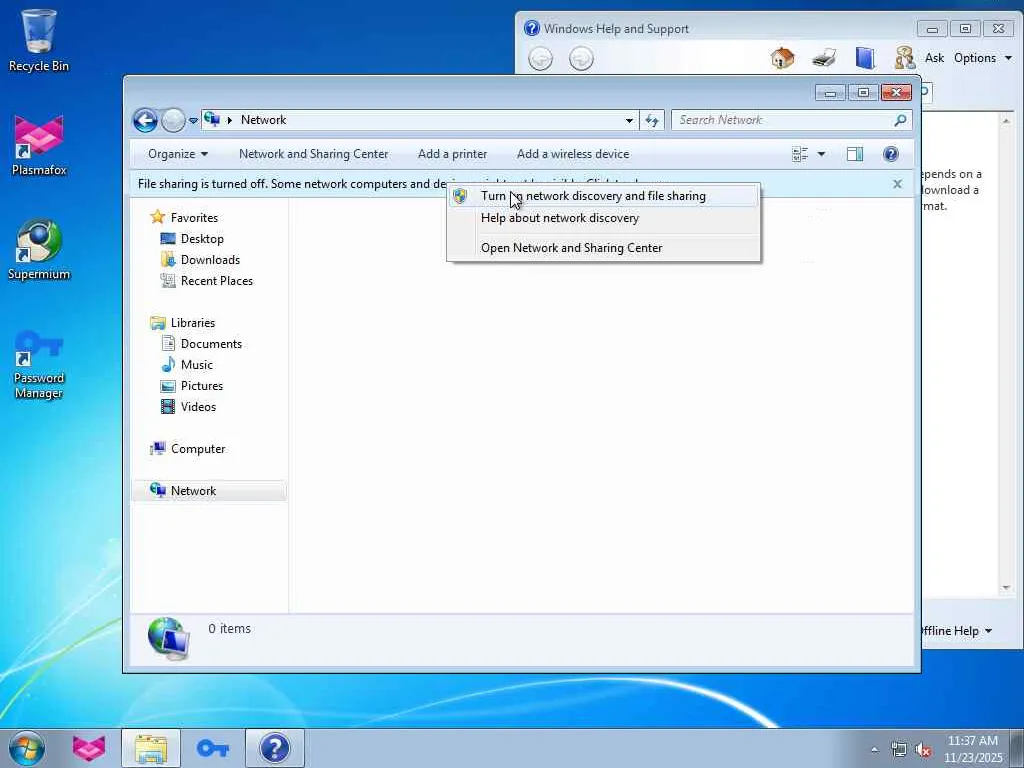Click Help and Support back button

tap(540, 59)
